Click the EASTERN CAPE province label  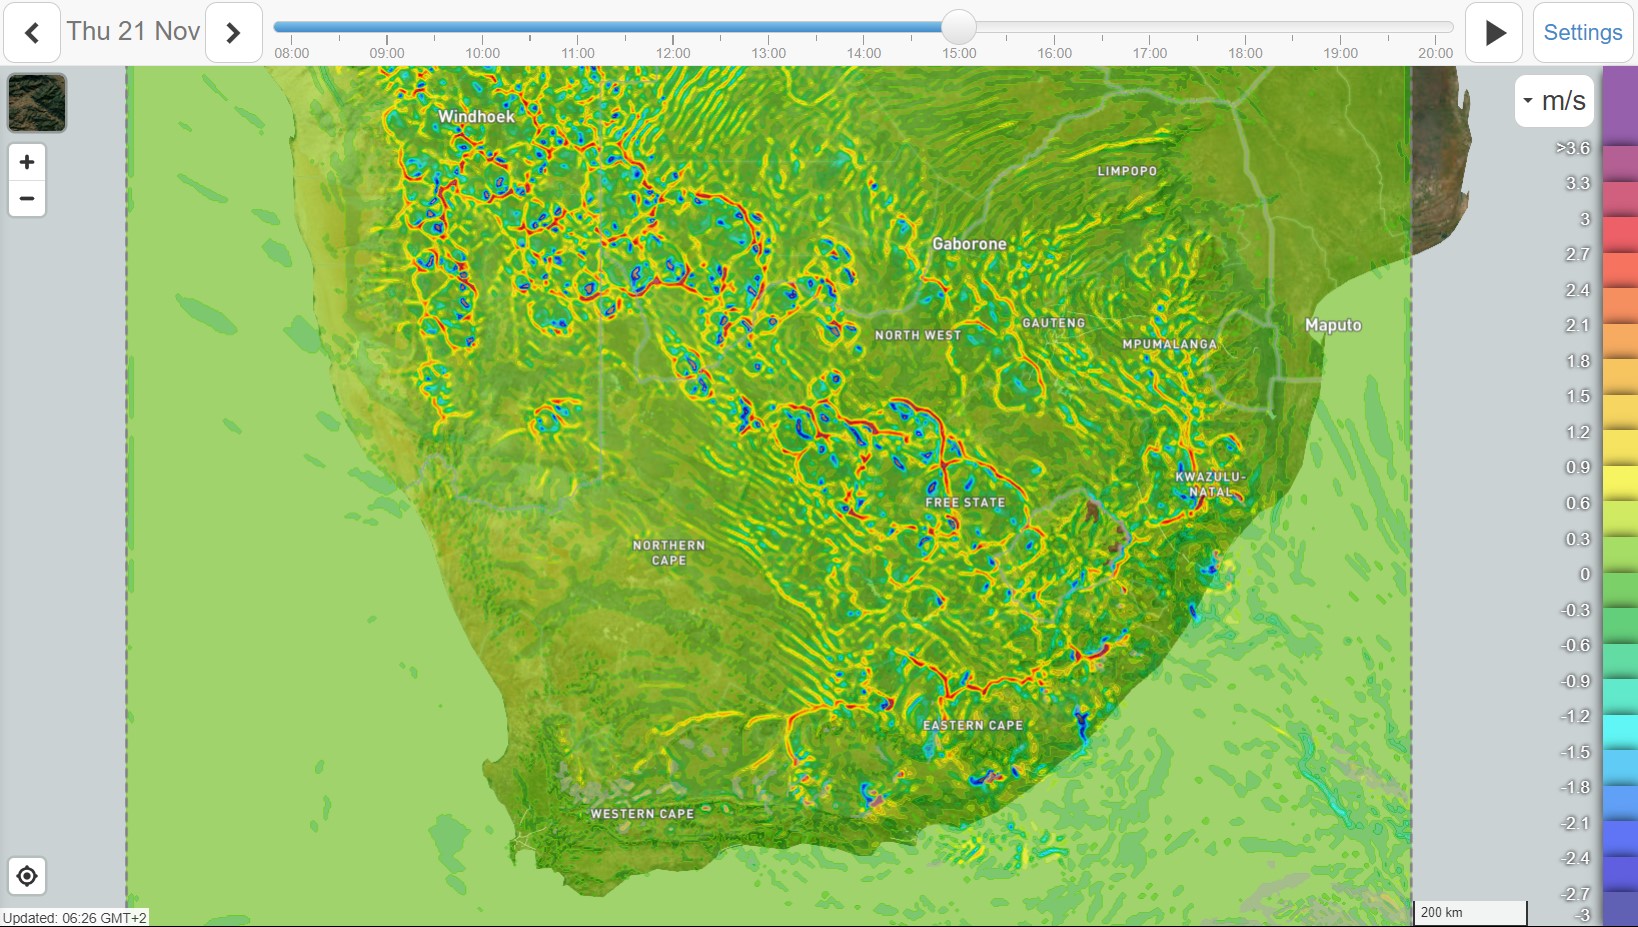(973, 726)
